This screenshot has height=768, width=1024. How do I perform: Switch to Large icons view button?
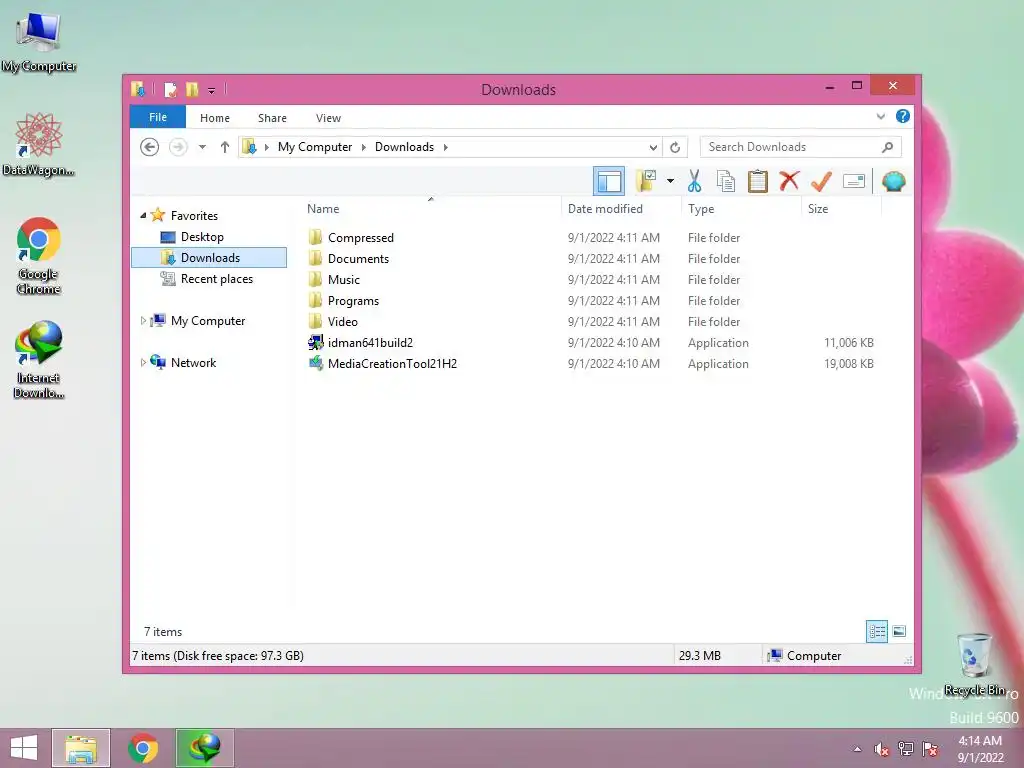899,631
